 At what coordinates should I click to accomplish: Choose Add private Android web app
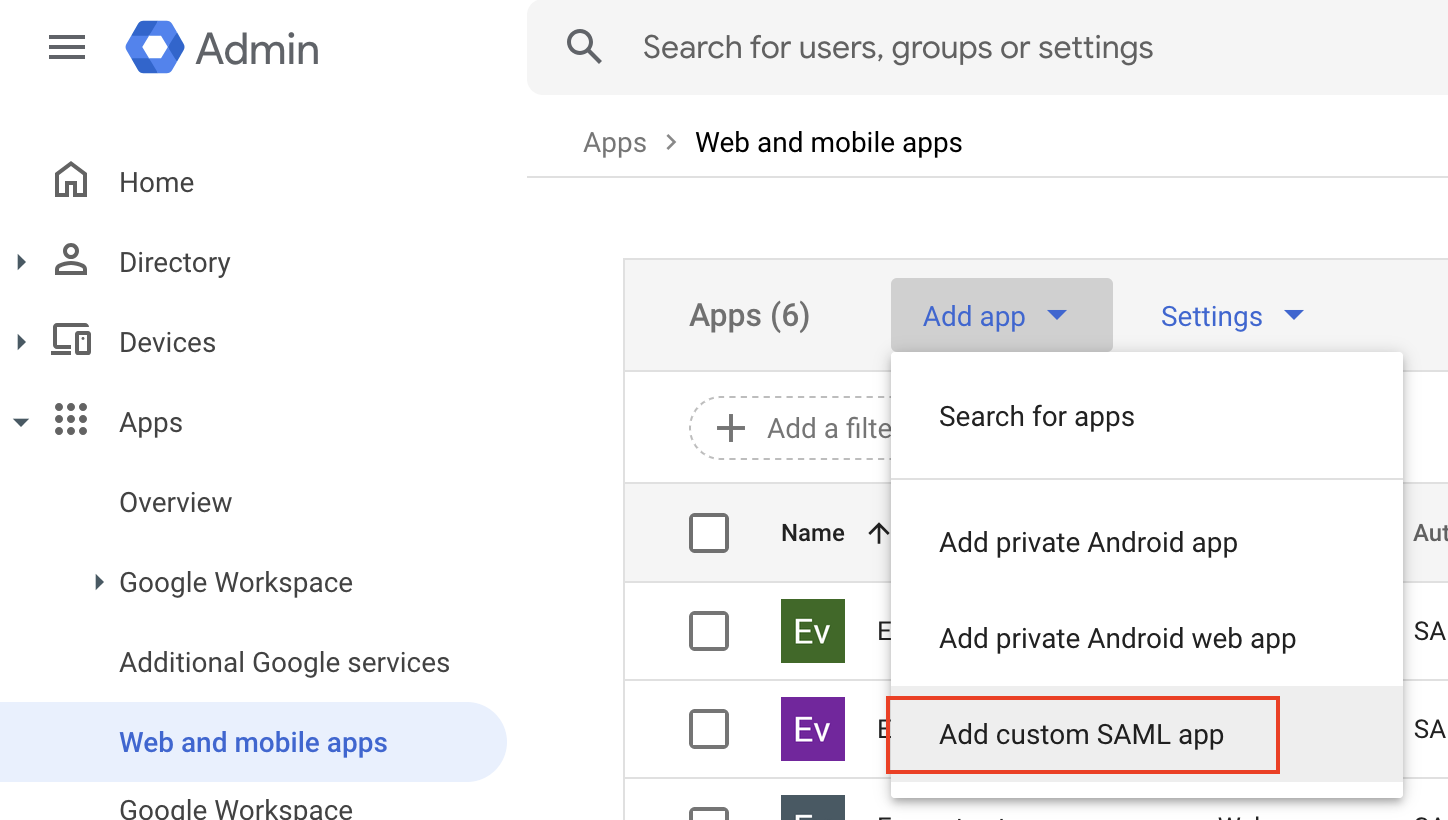[x=1147, y=638]
